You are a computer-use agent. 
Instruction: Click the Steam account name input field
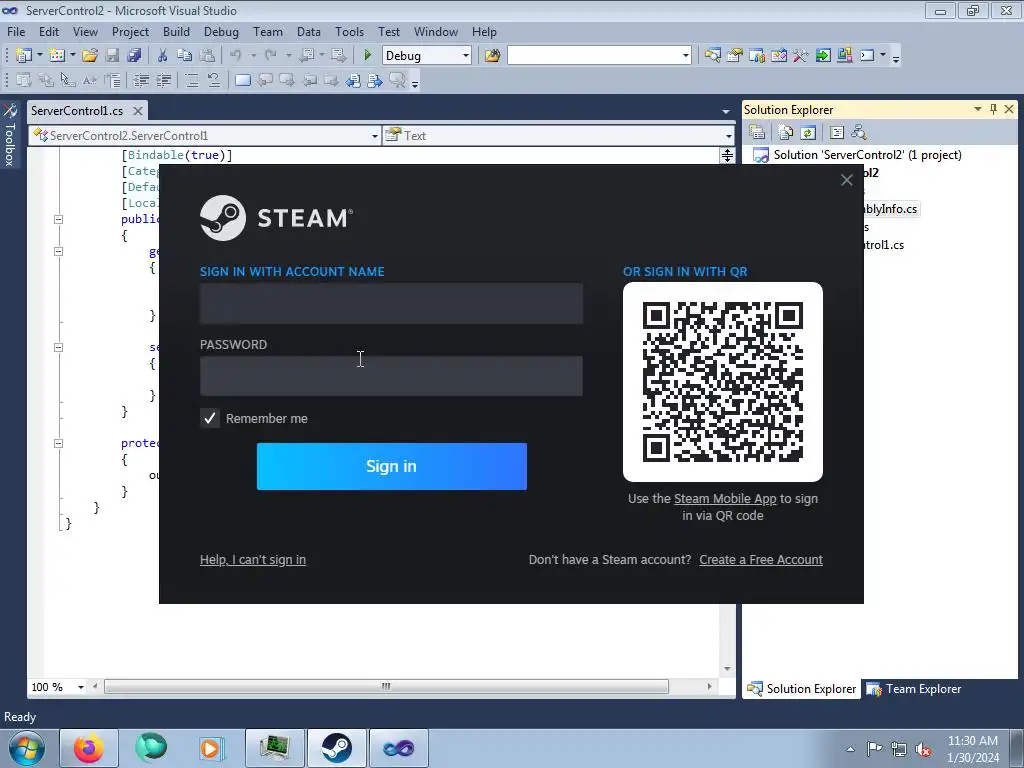[x=391, y=303]
